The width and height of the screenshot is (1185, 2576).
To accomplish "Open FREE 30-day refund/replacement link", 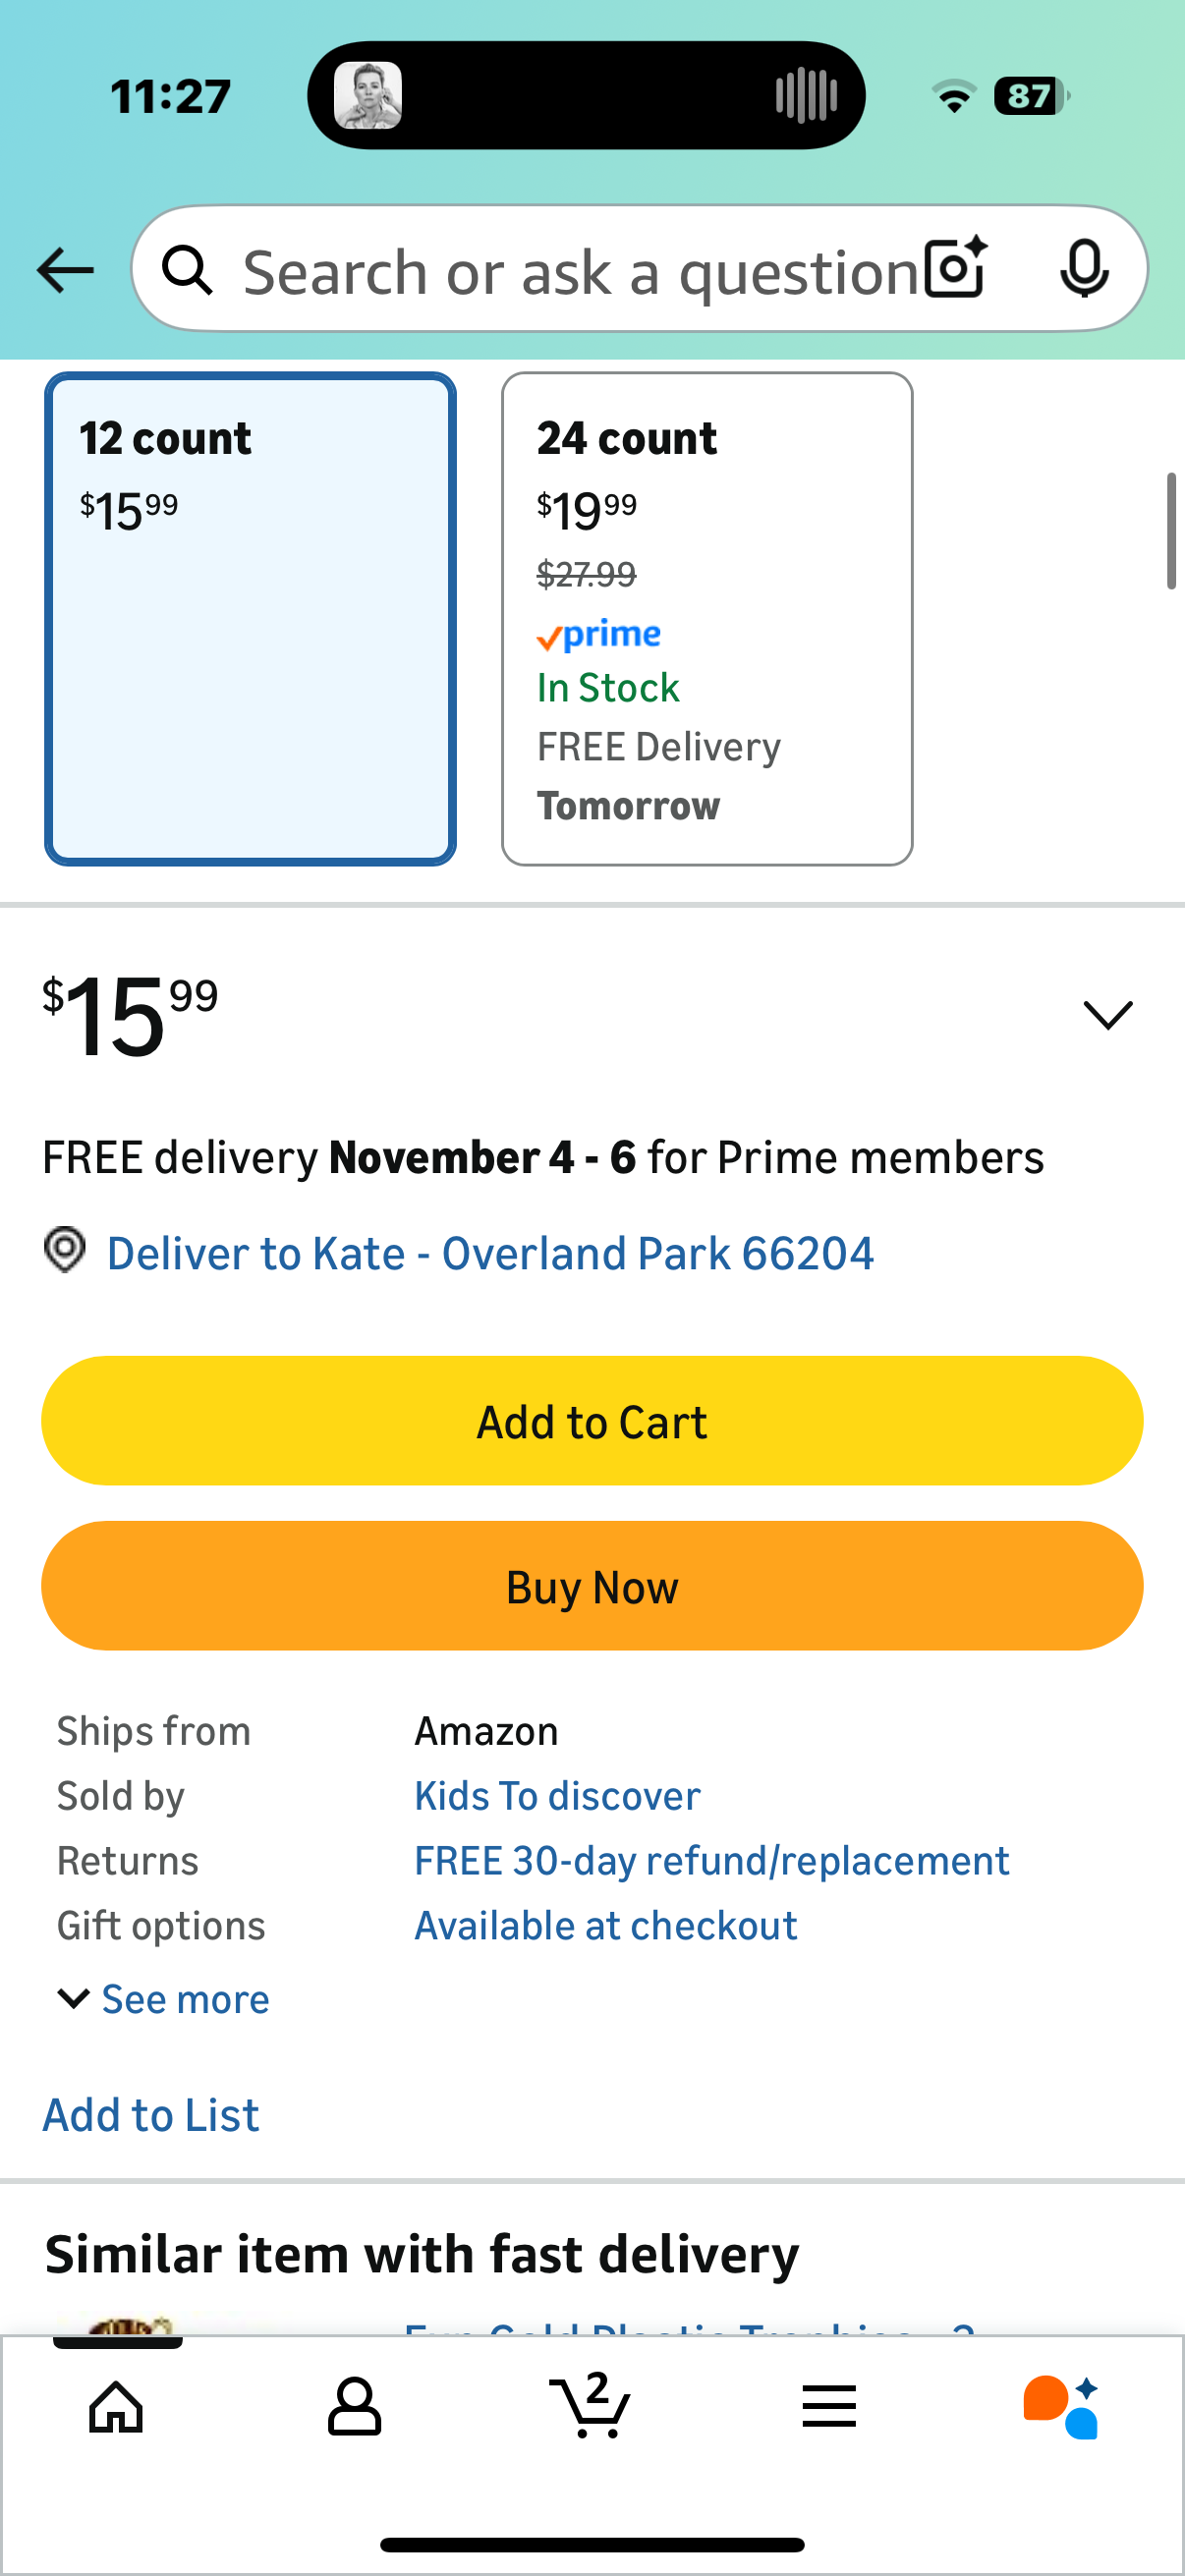I will 711,1861.
